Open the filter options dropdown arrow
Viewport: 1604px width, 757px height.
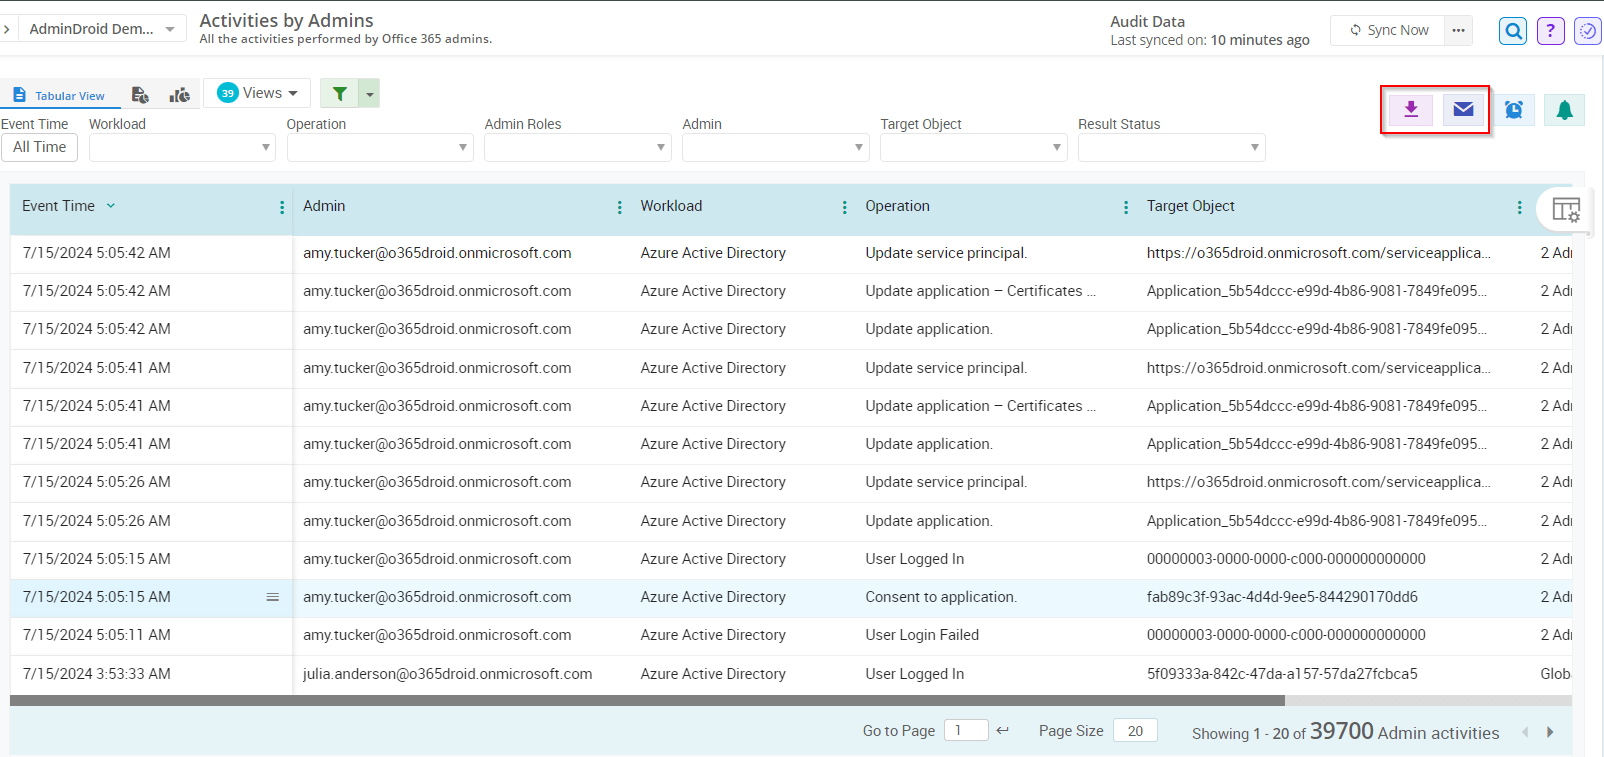coord(370,93)
